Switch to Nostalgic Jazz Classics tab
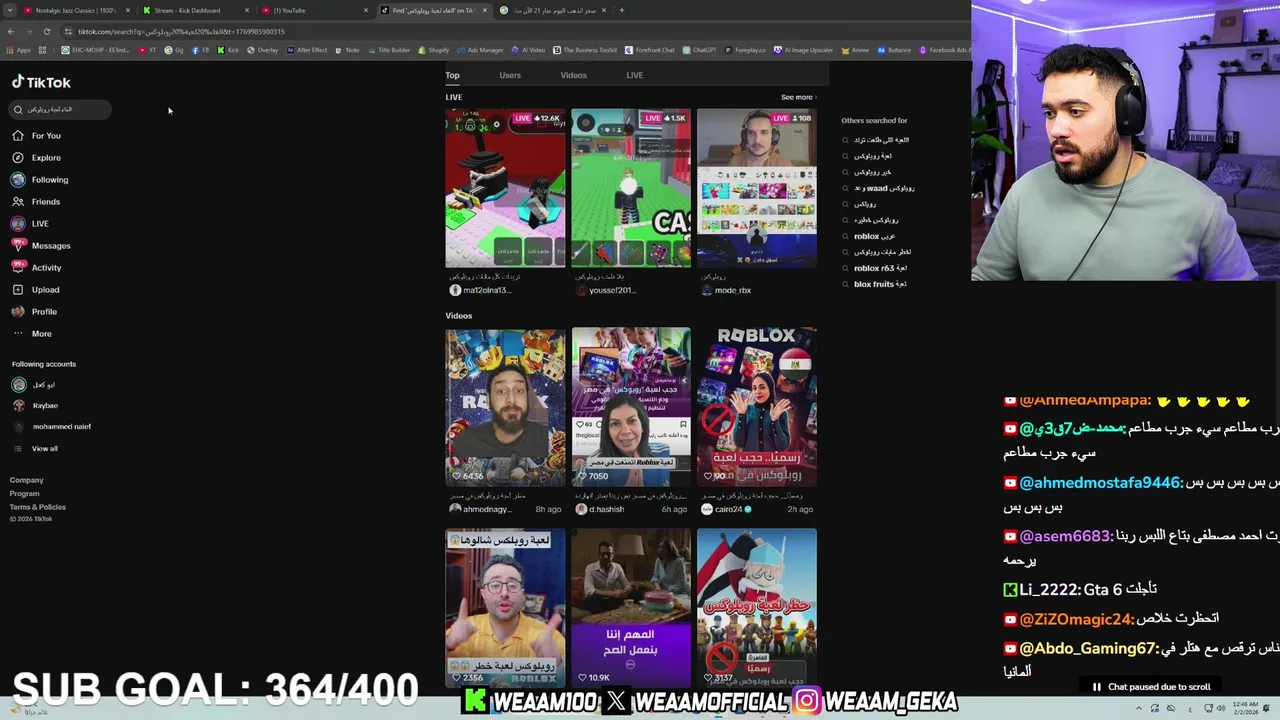This screenshot has width=1280, height=720. click(x=76, y=10)
